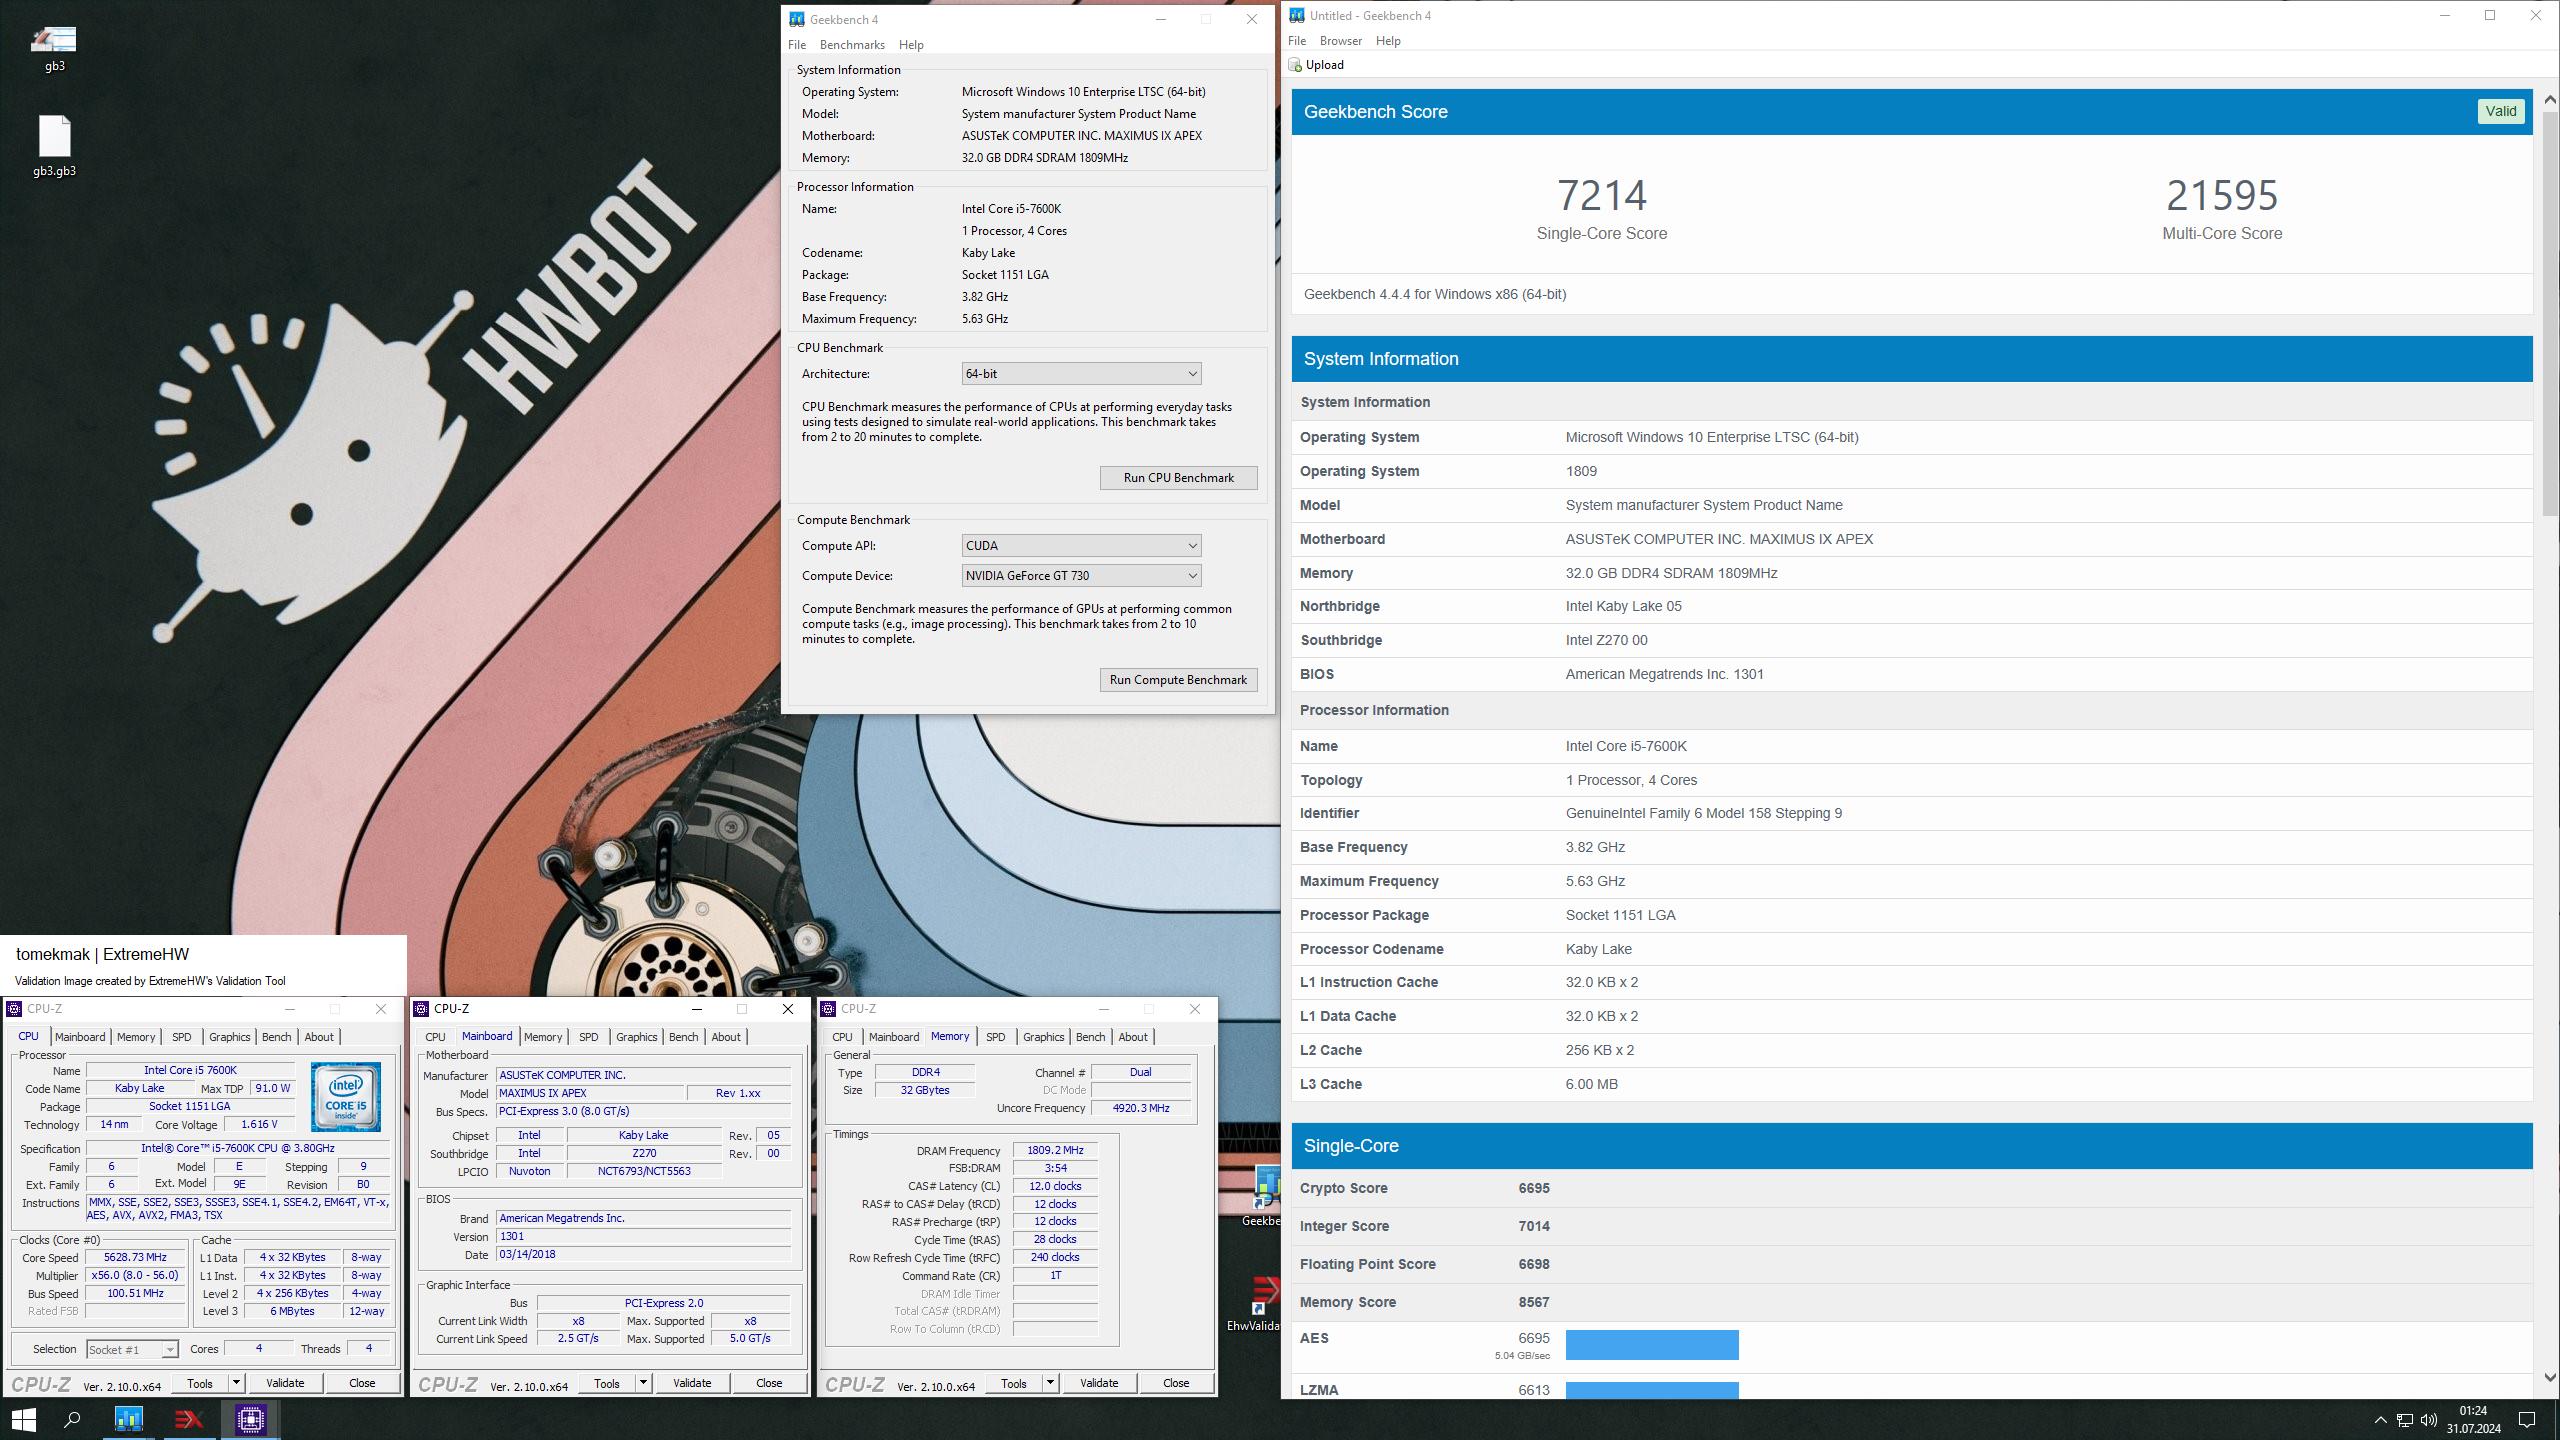Click the Untitled Geekbench 4 window title icon

[x=1296, y=15]
